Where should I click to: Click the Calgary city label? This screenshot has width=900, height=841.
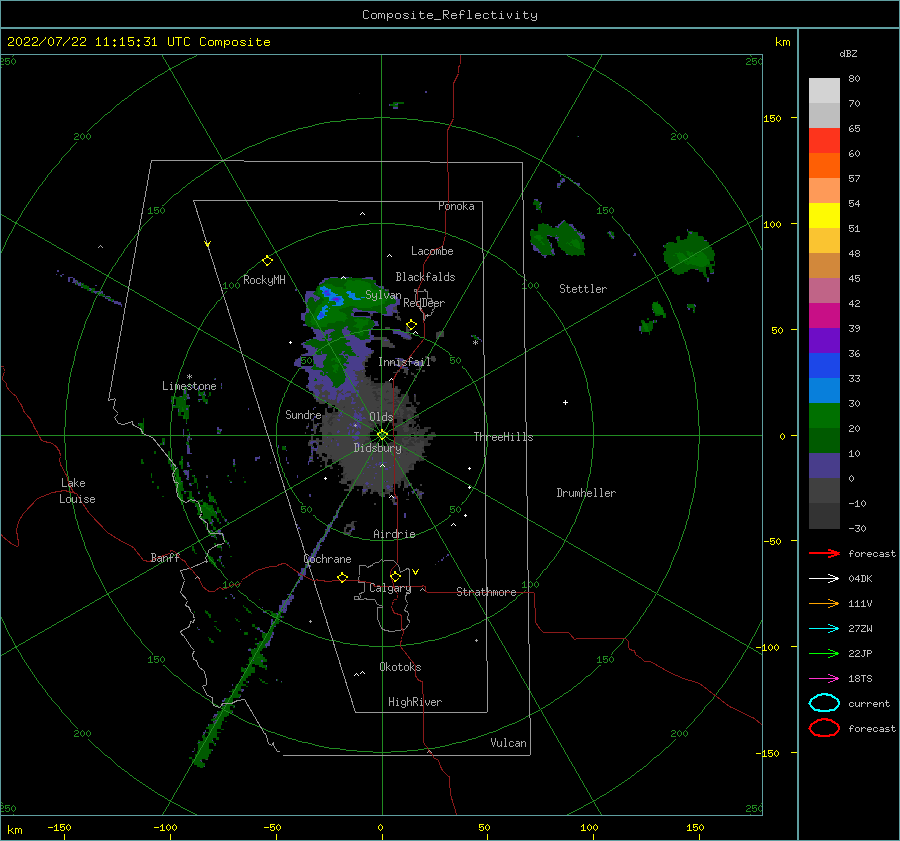[x=390, y=588]
